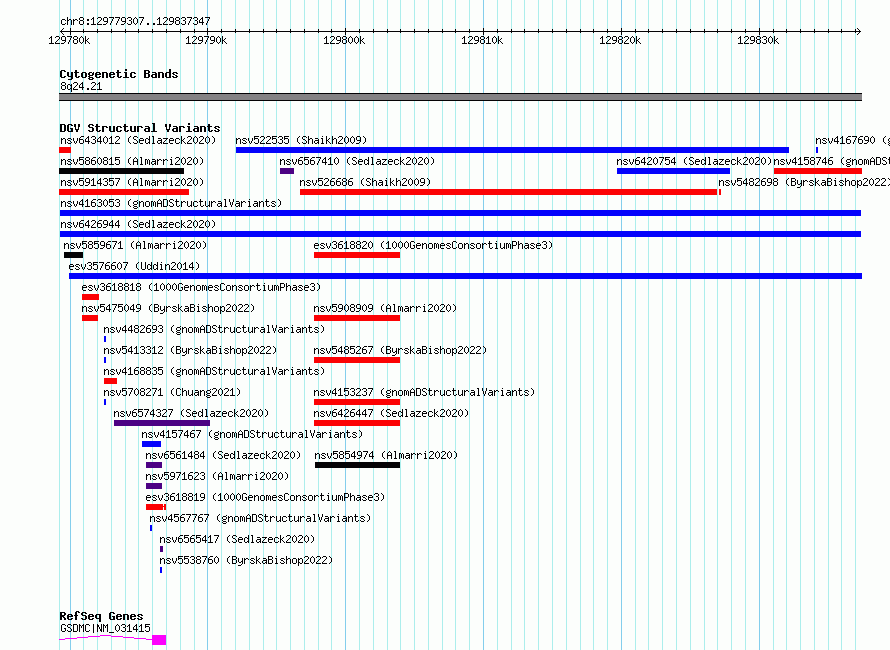Open nsv4168835 (gnomADStructuralVariants) label

click(214, 371)
